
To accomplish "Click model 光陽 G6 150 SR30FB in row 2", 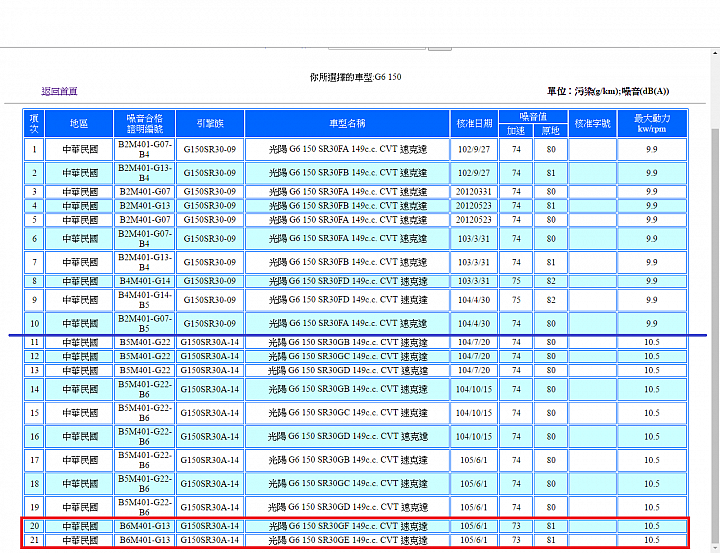I will tap(347, 173).
